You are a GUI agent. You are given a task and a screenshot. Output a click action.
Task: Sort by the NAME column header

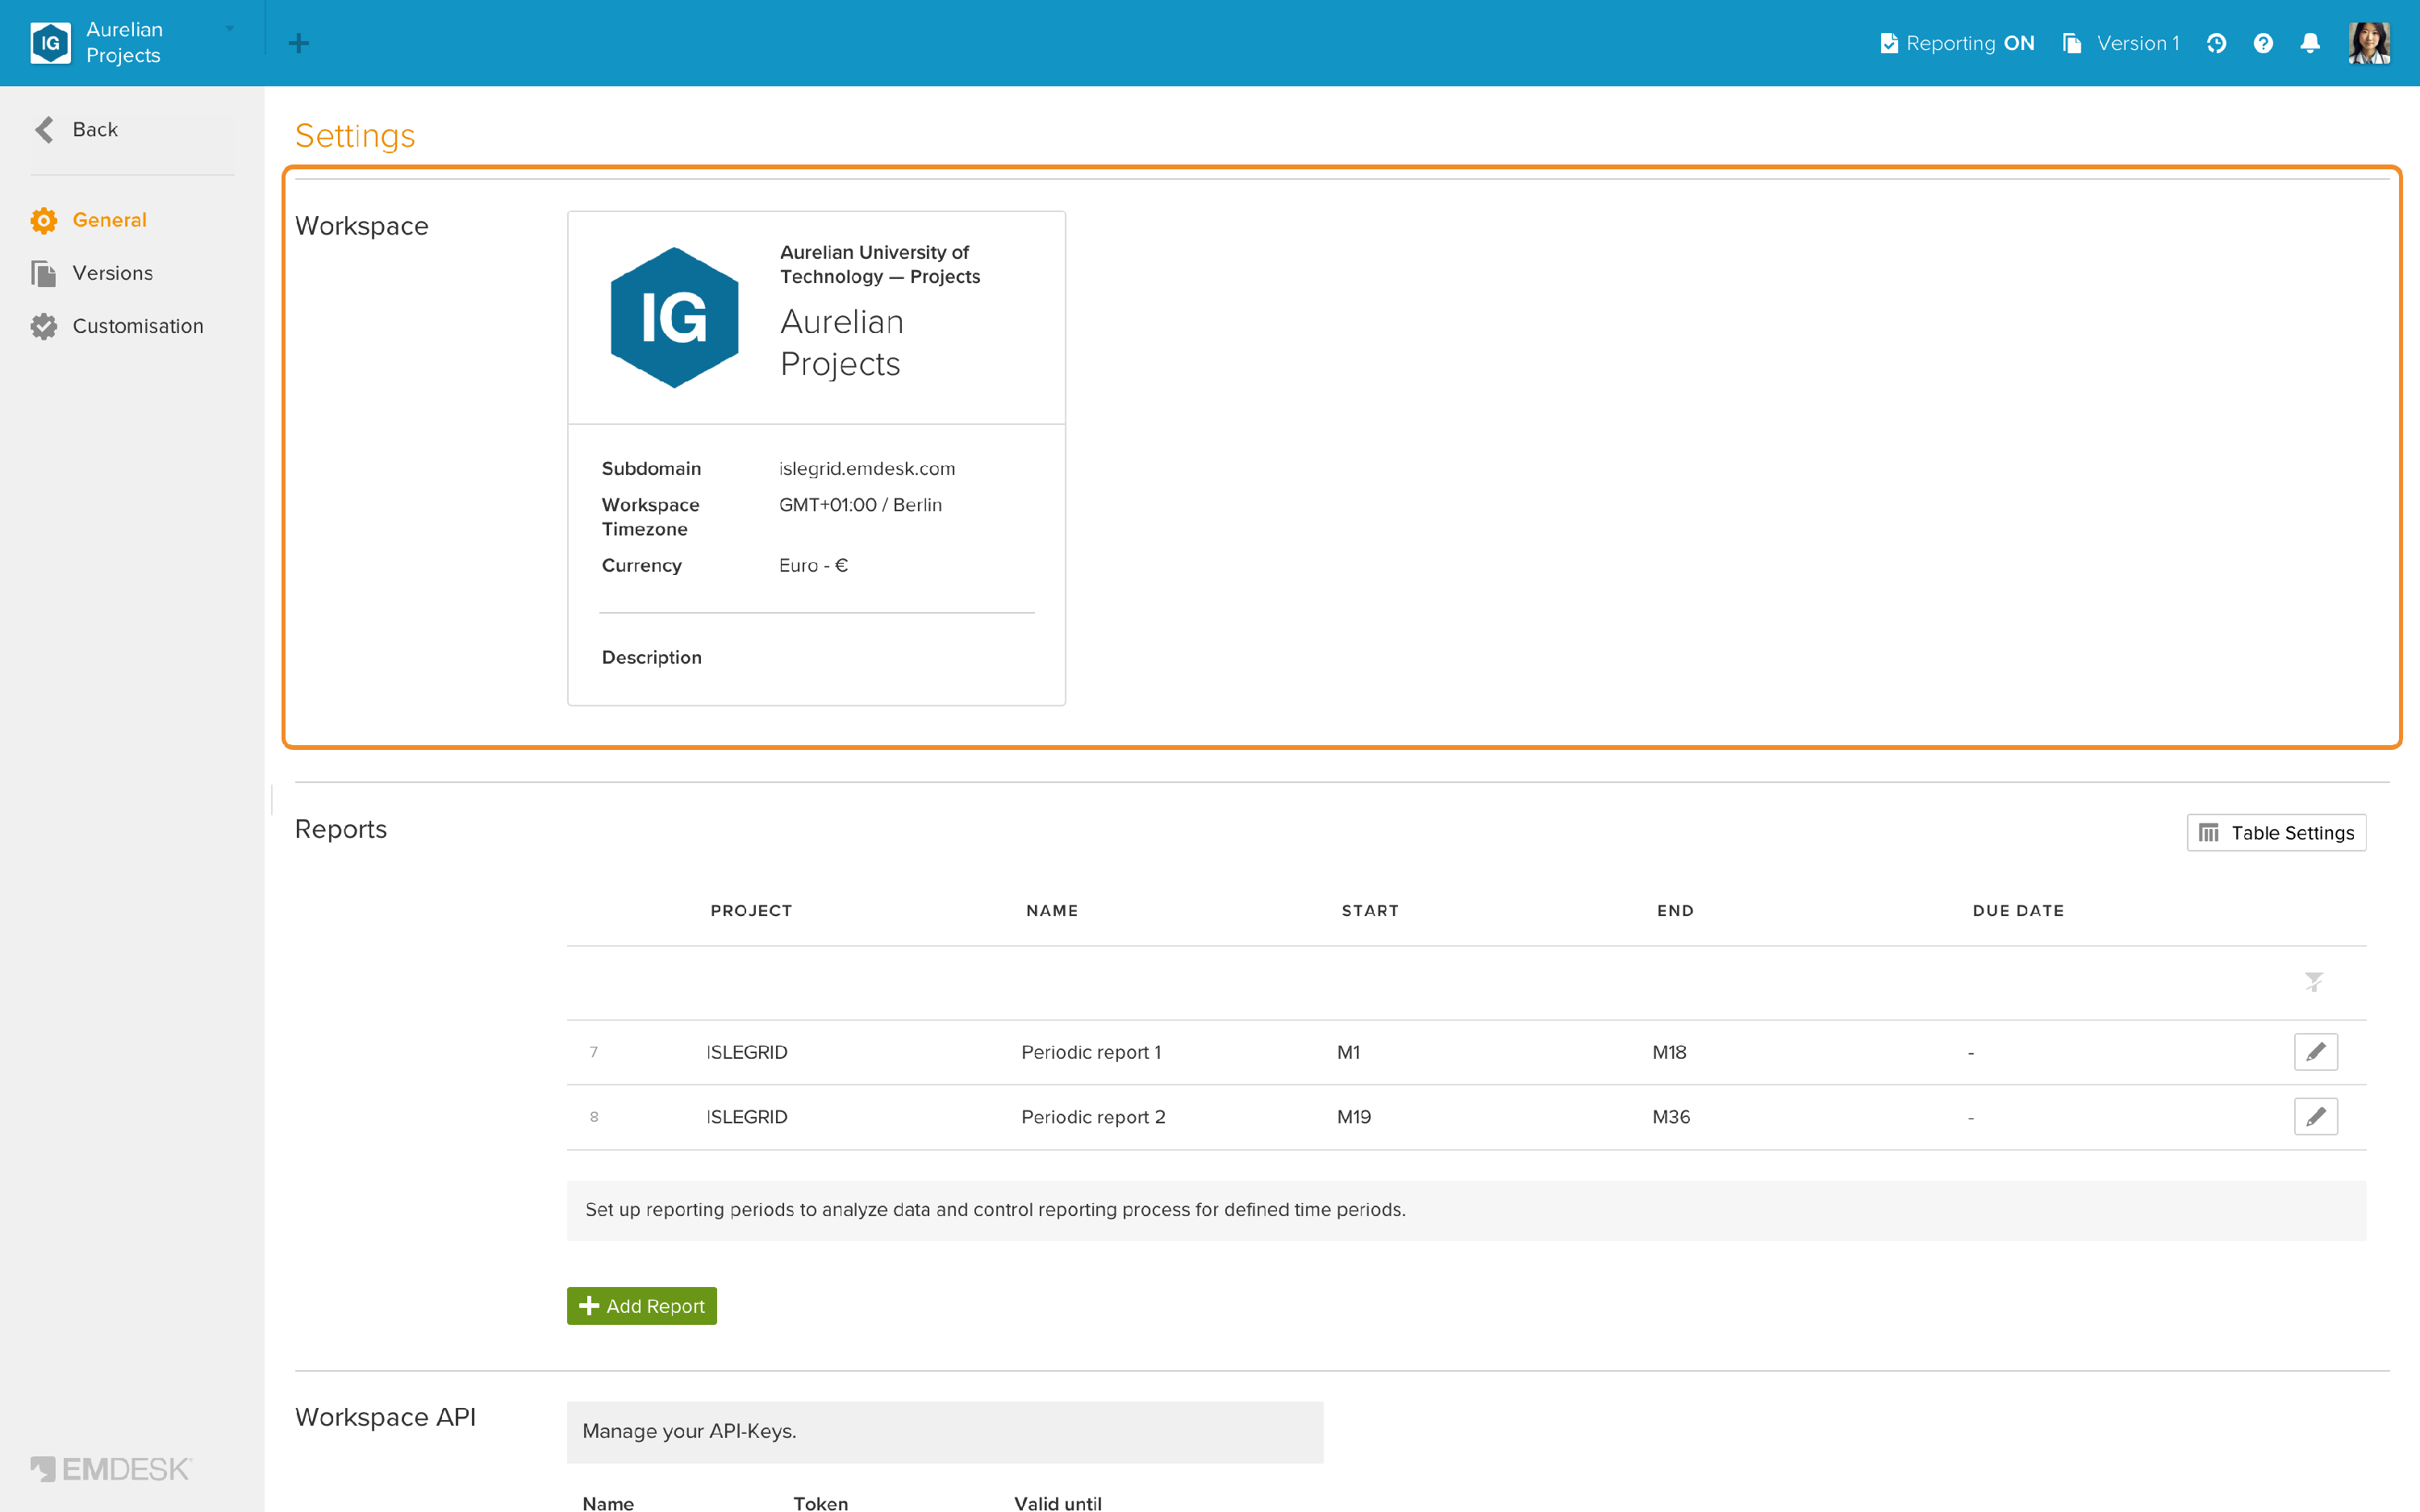coord(1052,911)
